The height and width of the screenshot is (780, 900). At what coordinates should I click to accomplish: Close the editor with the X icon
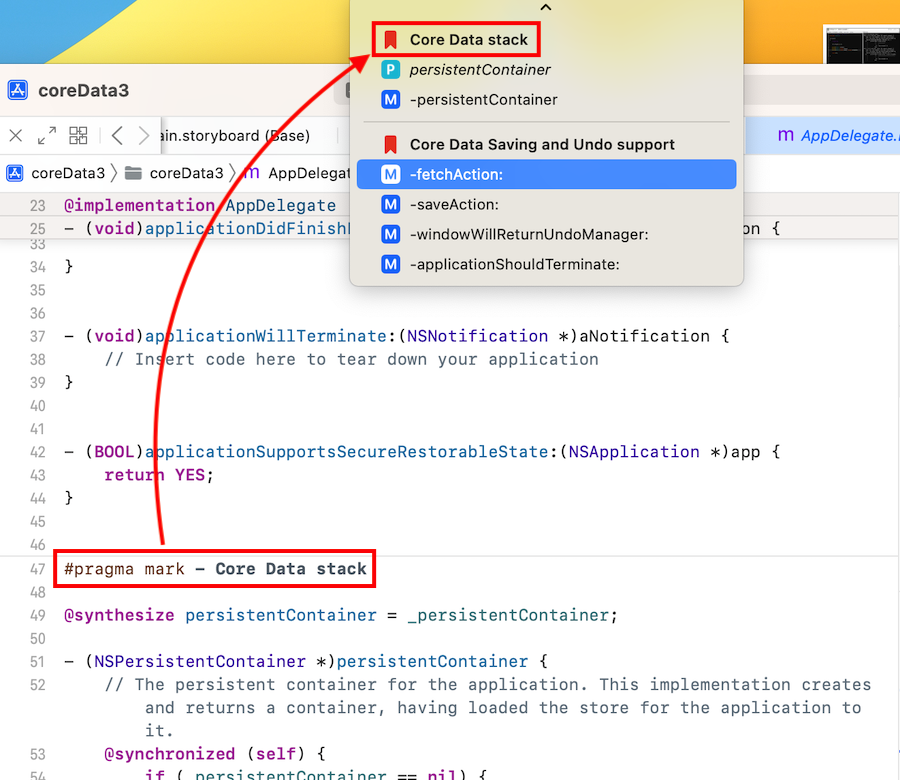pos(15,135)
